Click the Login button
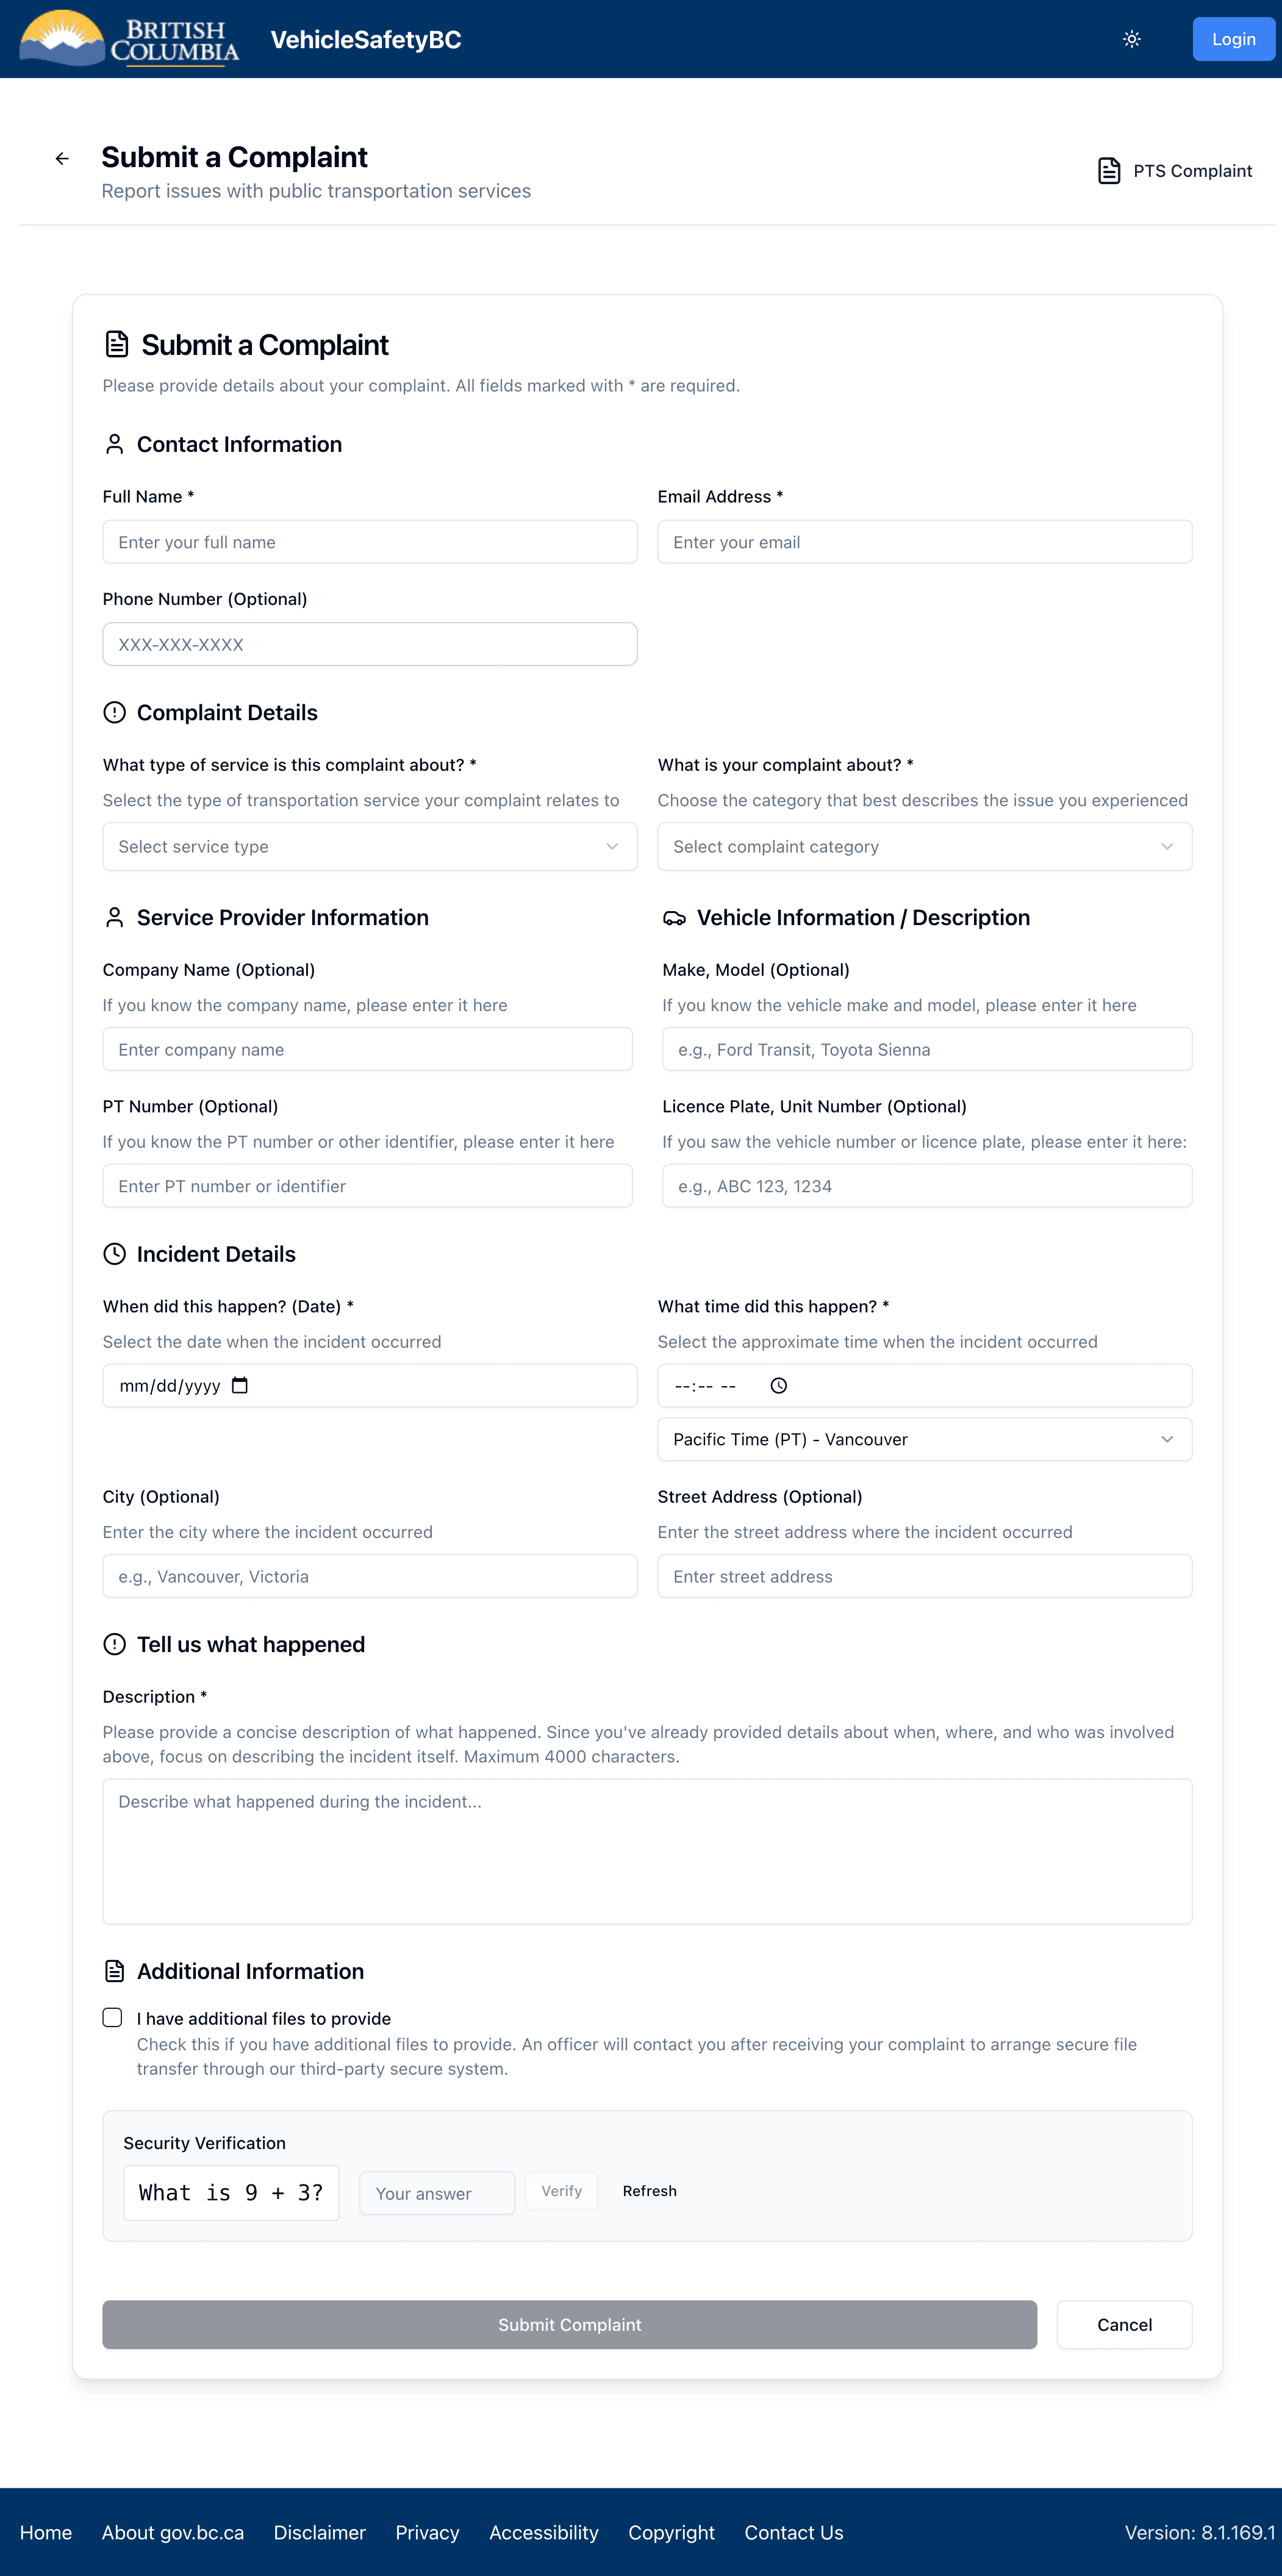 [x=1234, y=39]
